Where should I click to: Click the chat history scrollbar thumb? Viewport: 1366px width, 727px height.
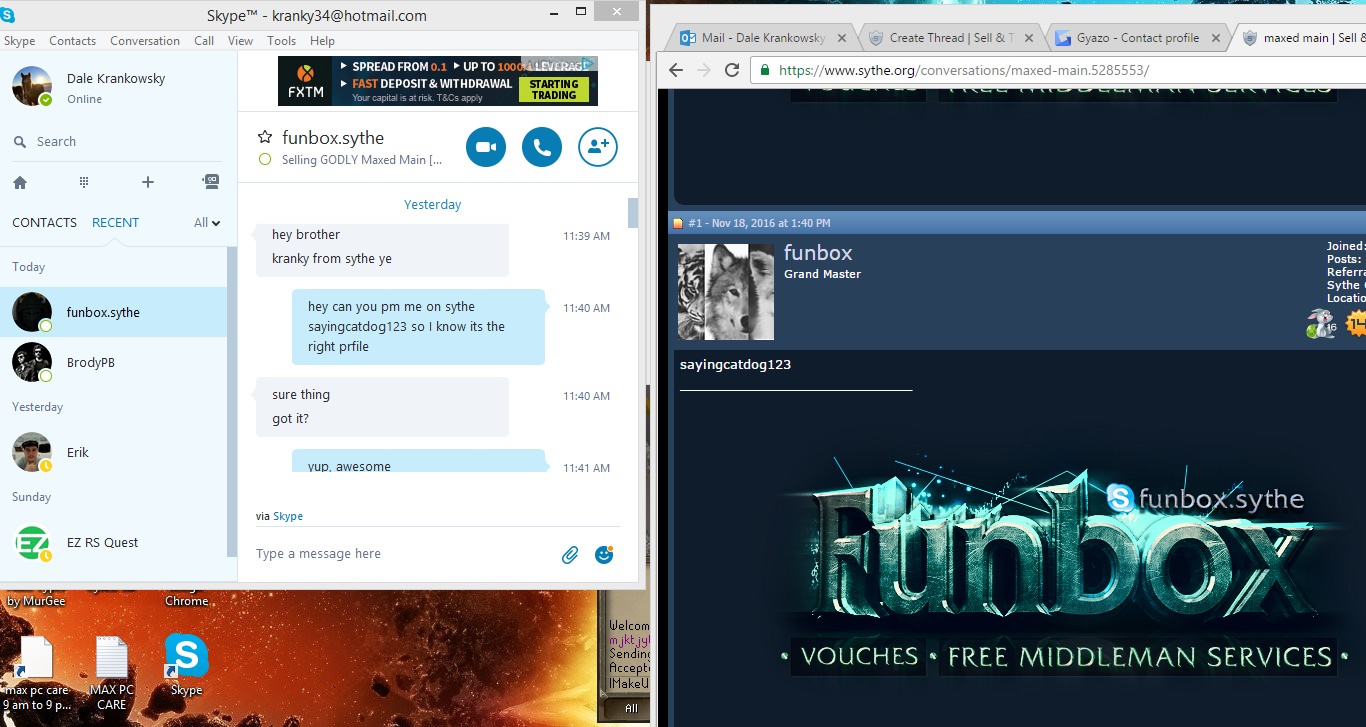pyautogui.click(x=632, y=212)
